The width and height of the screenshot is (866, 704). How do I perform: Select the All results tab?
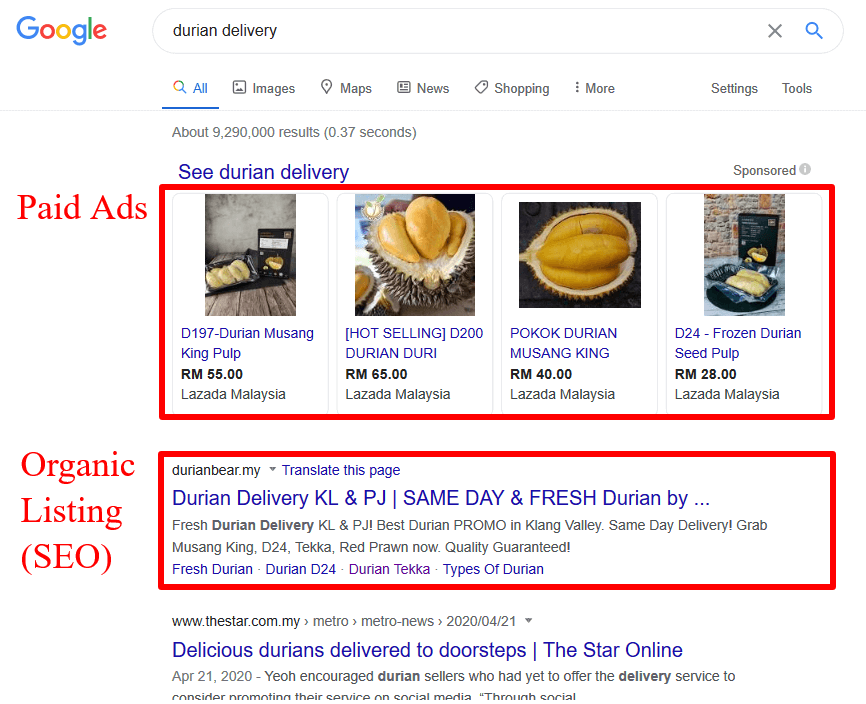point(191,88)
